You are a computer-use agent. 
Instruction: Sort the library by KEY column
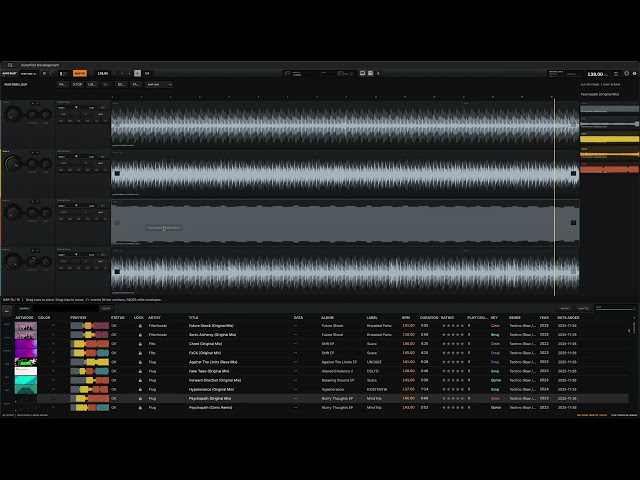[x=494, y=318]
